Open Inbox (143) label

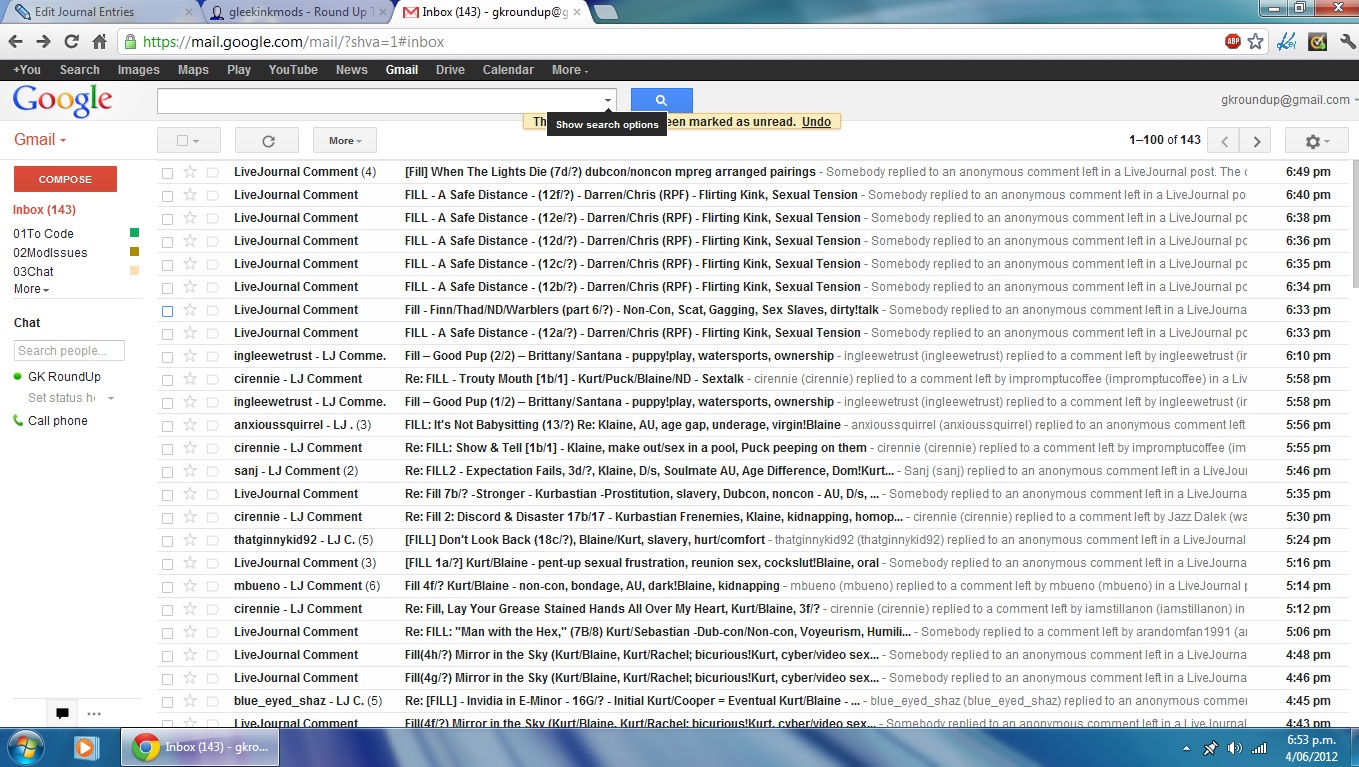coord(44,210)
